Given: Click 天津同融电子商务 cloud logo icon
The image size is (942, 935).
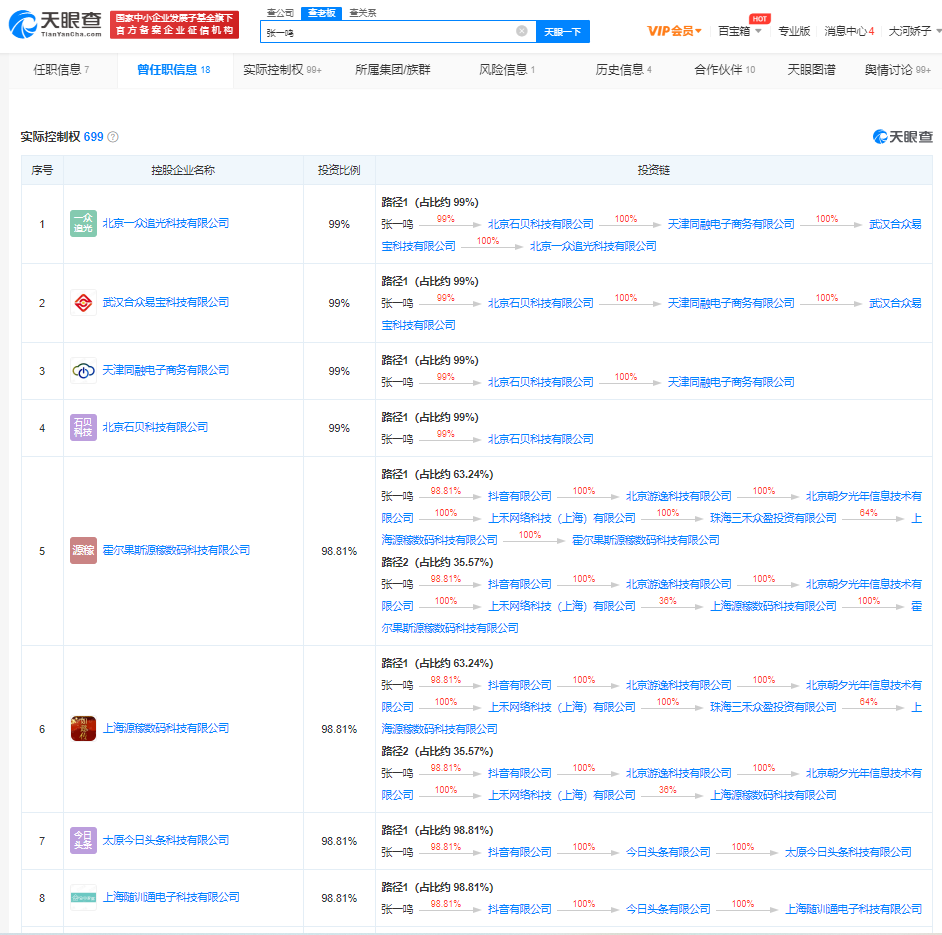Looking at the screenshot, I should 84,371.
